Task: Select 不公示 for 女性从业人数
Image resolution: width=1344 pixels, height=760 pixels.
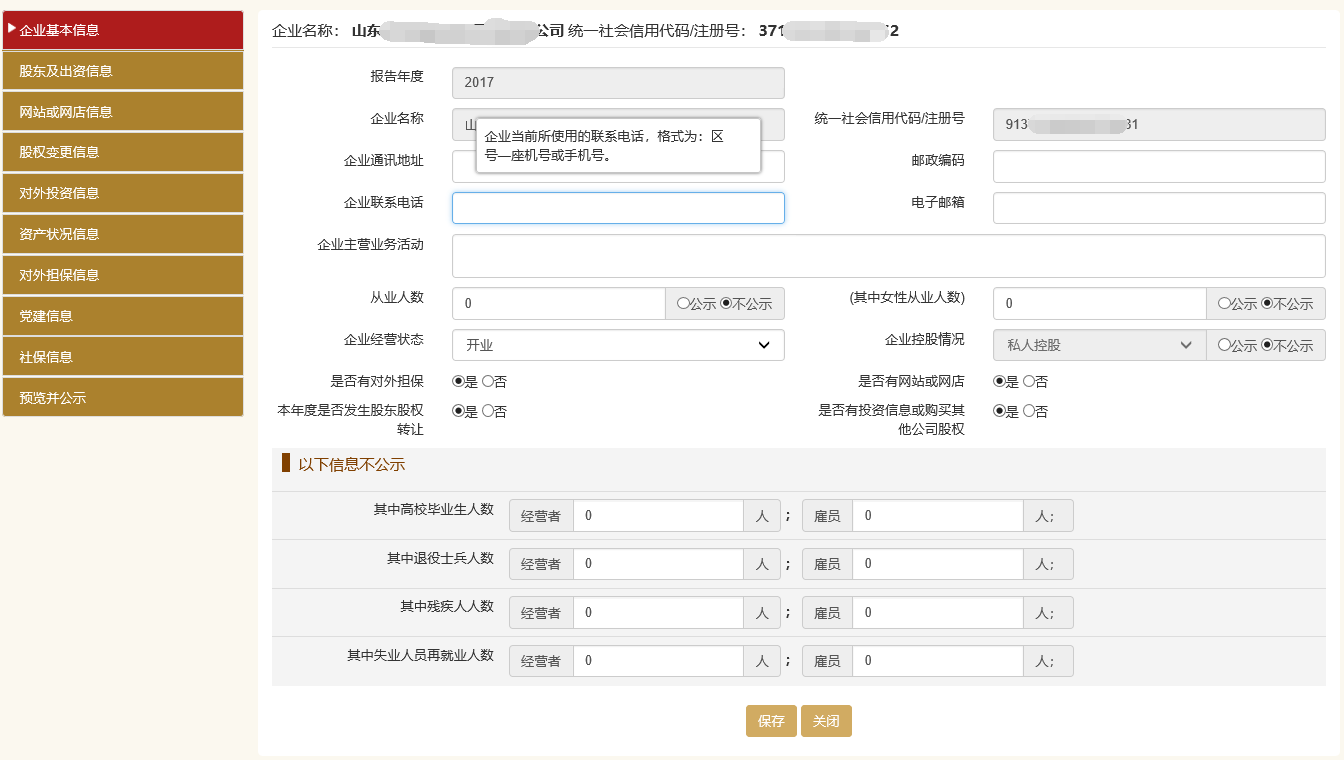Action: [1267, 304]
